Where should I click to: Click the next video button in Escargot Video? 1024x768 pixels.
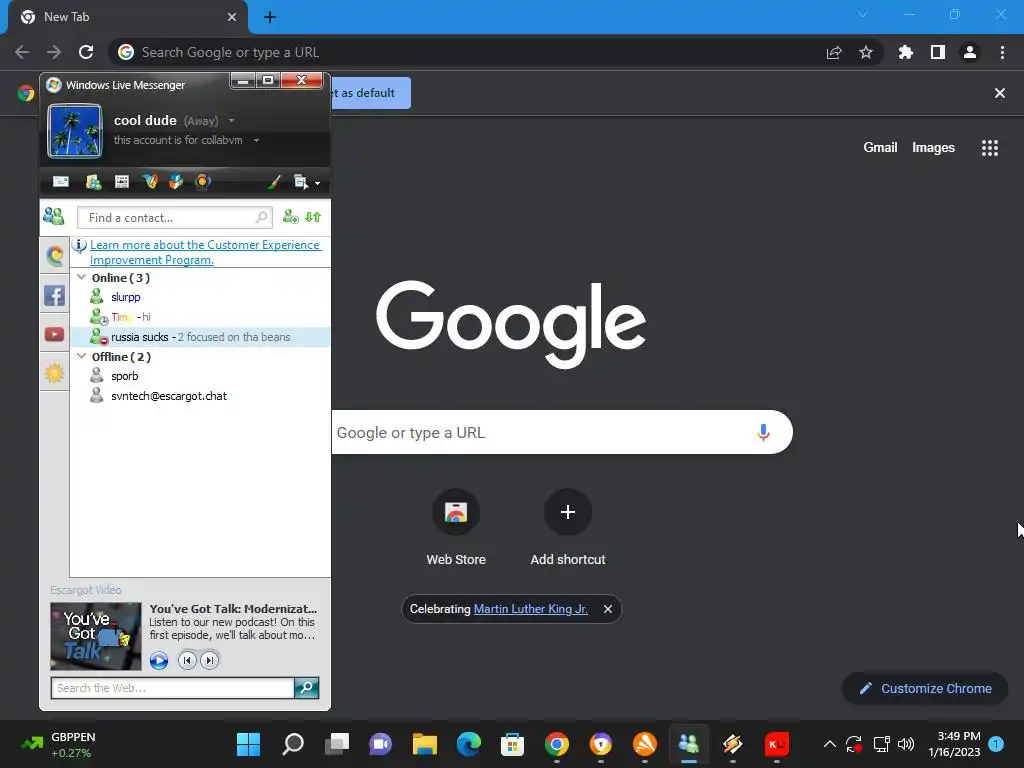[210, 660]
